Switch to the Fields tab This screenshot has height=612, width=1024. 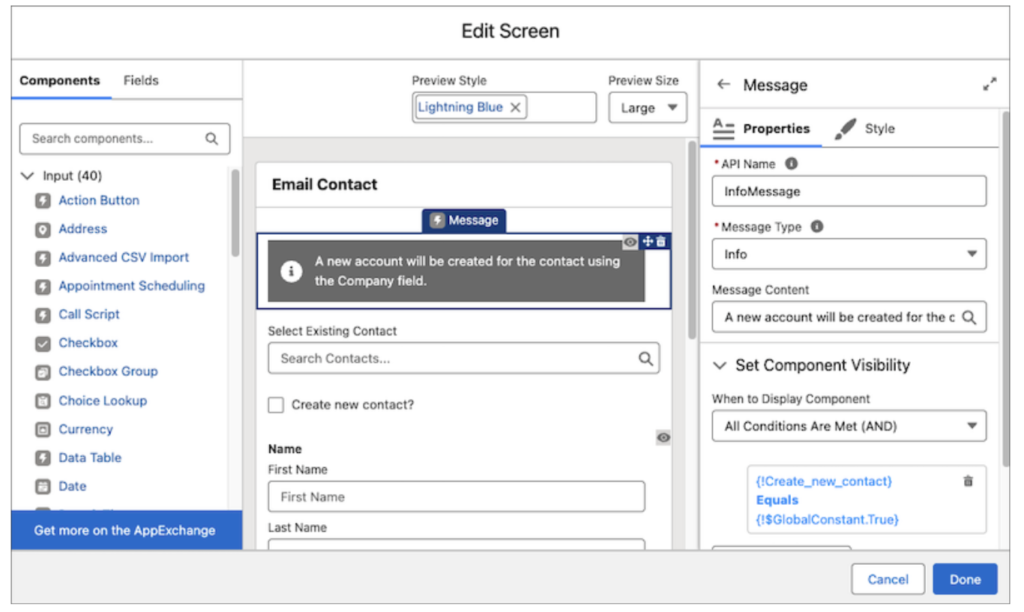point(141,80)
